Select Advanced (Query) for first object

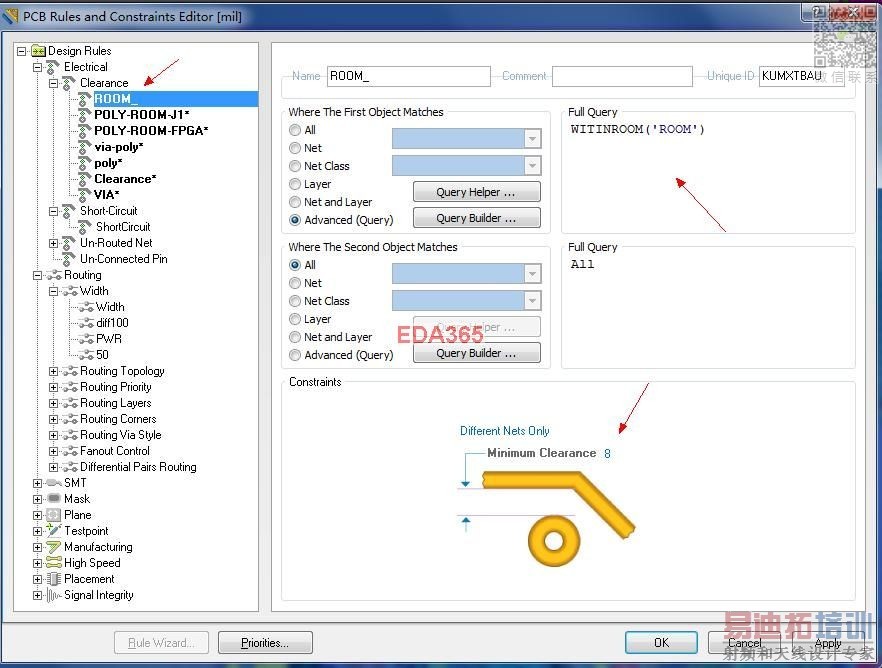click(x=295, y=220)
